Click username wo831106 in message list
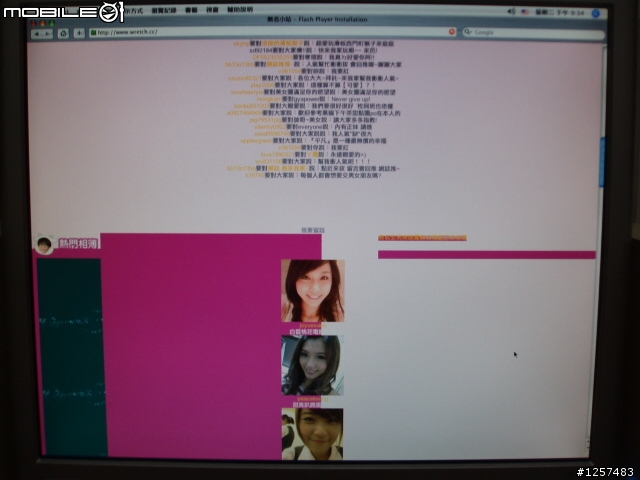Screen dimensions: 640x480 [269, 161]
